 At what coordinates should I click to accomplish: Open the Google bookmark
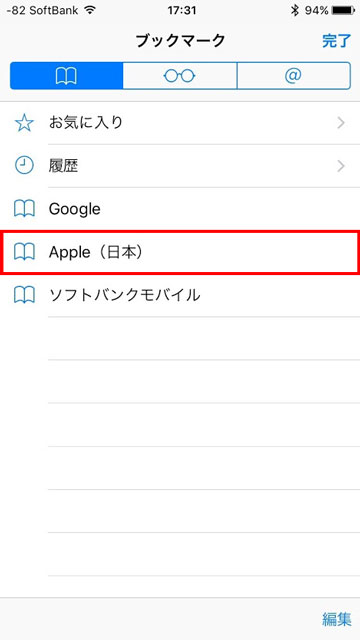(180, 209)
